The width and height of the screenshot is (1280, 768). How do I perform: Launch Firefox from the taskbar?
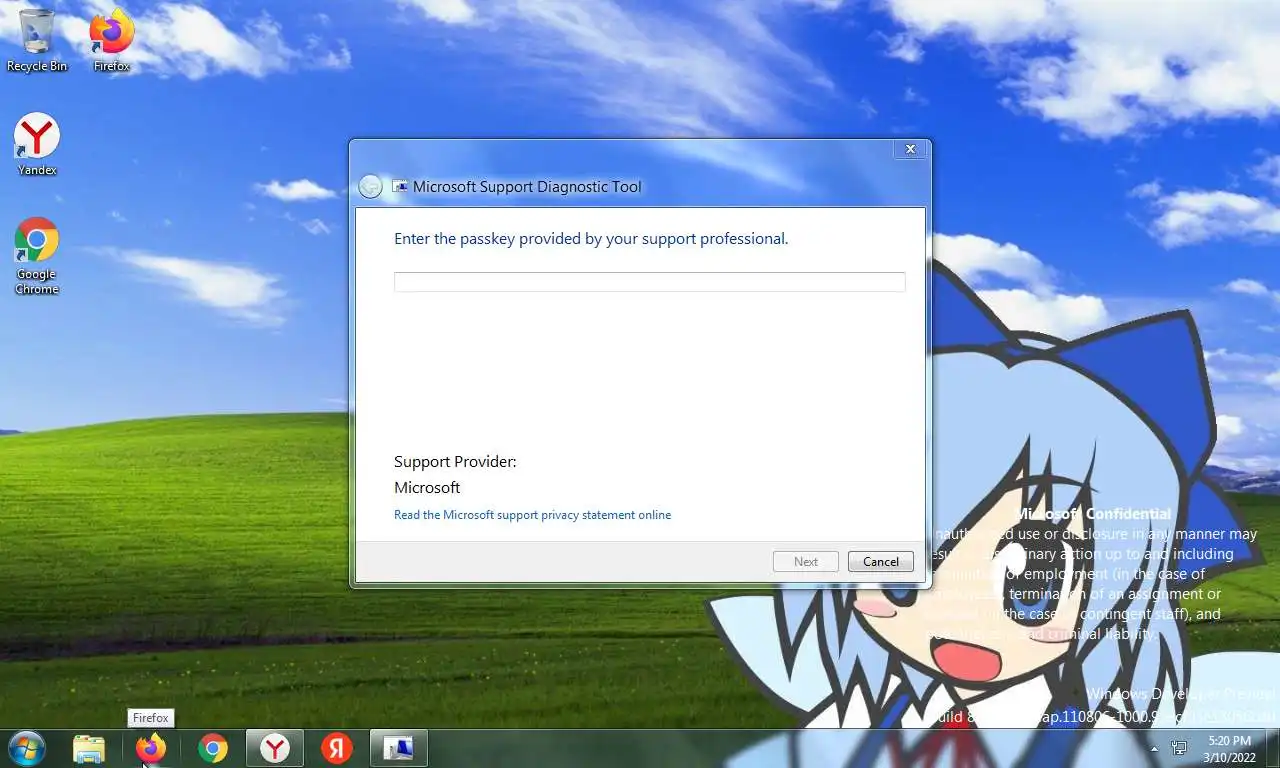[x=151, y=748]
